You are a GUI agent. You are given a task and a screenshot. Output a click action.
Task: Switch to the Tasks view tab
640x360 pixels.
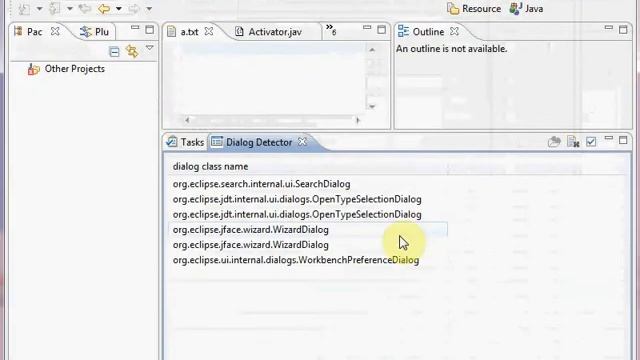(x=185, y=142)
